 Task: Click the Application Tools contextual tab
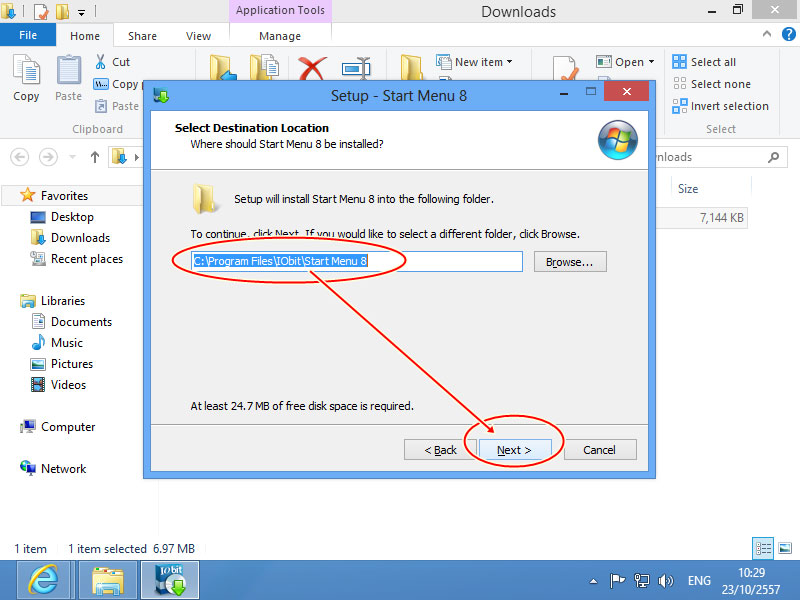pyautogui.click(x=280, y=10)
